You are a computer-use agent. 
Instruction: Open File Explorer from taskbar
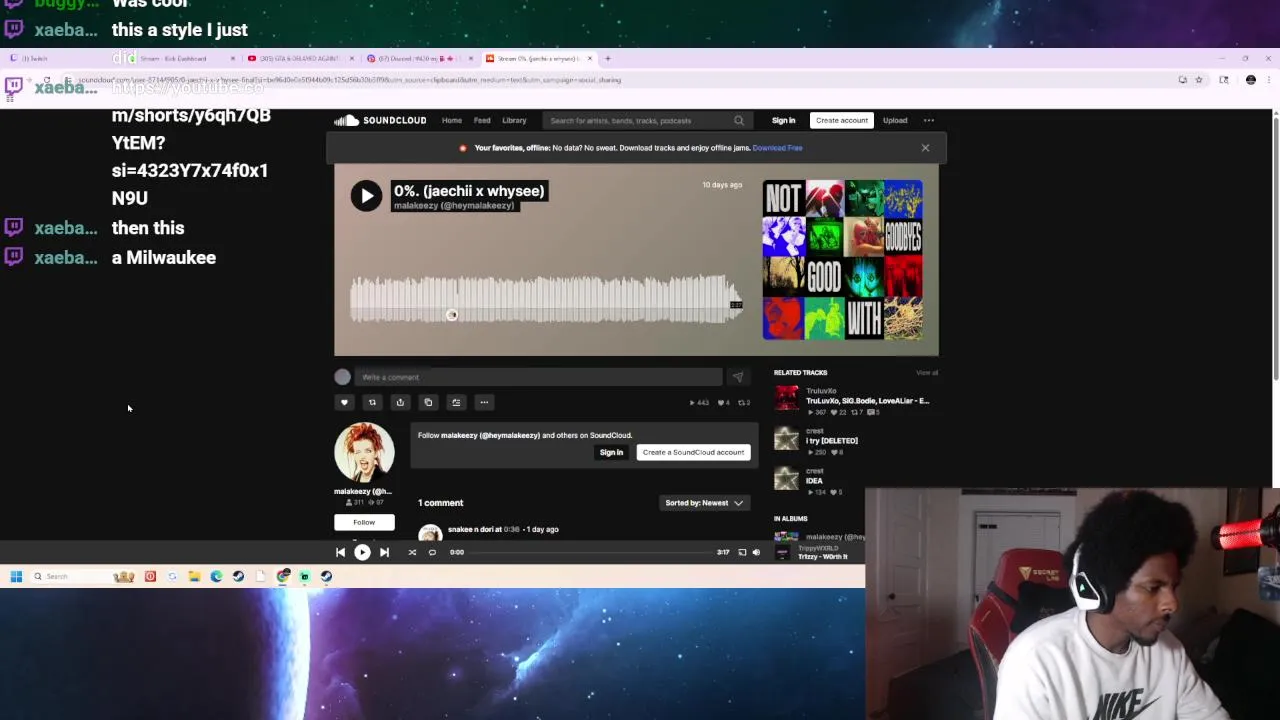(x=194, y=576)
